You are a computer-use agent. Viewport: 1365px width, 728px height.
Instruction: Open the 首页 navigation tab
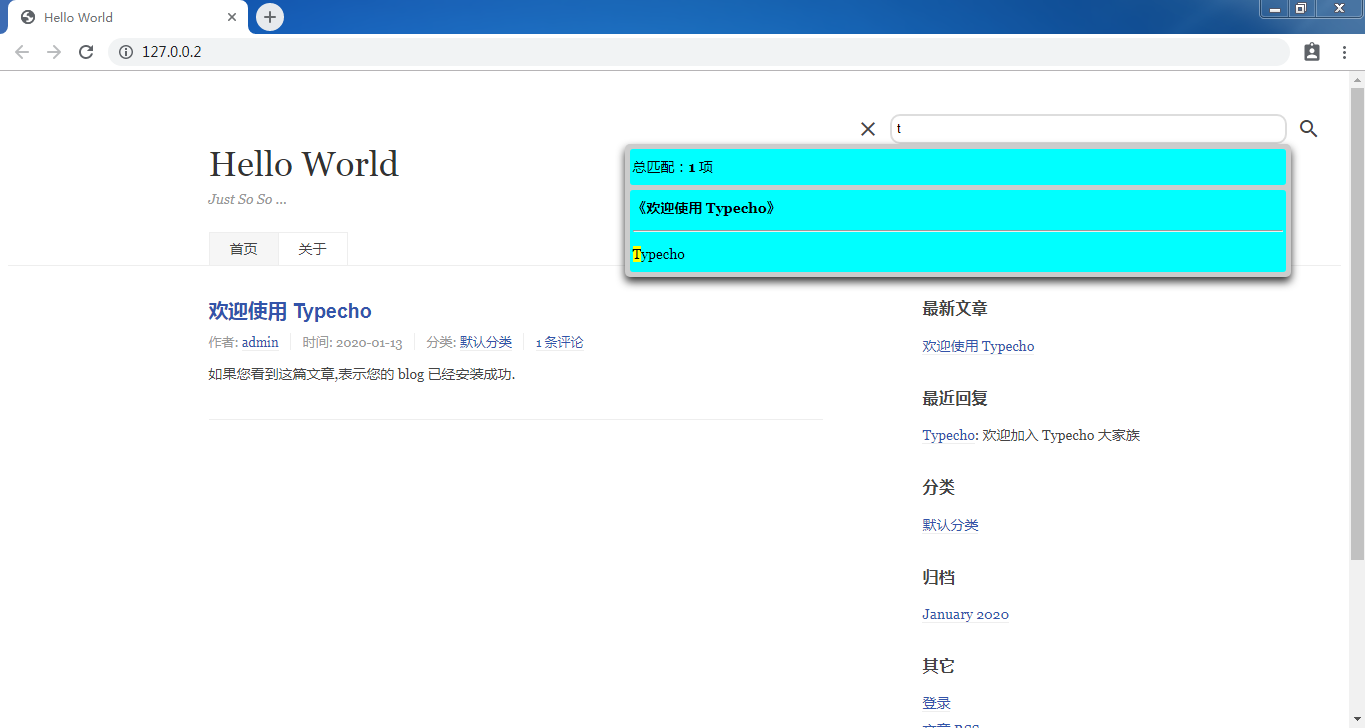tap(243, 249)
